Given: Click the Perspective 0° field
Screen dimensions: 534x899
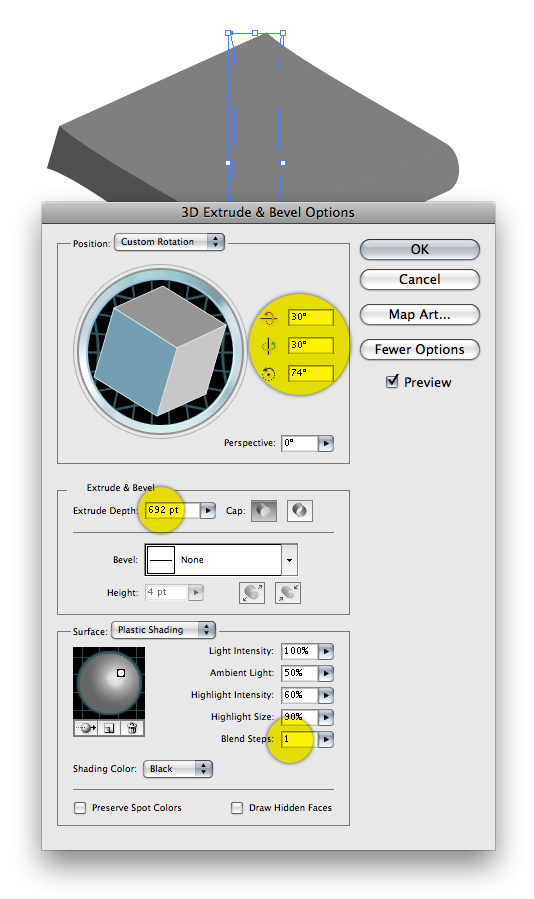Looking at the screenshot, I should coord(299,443).
